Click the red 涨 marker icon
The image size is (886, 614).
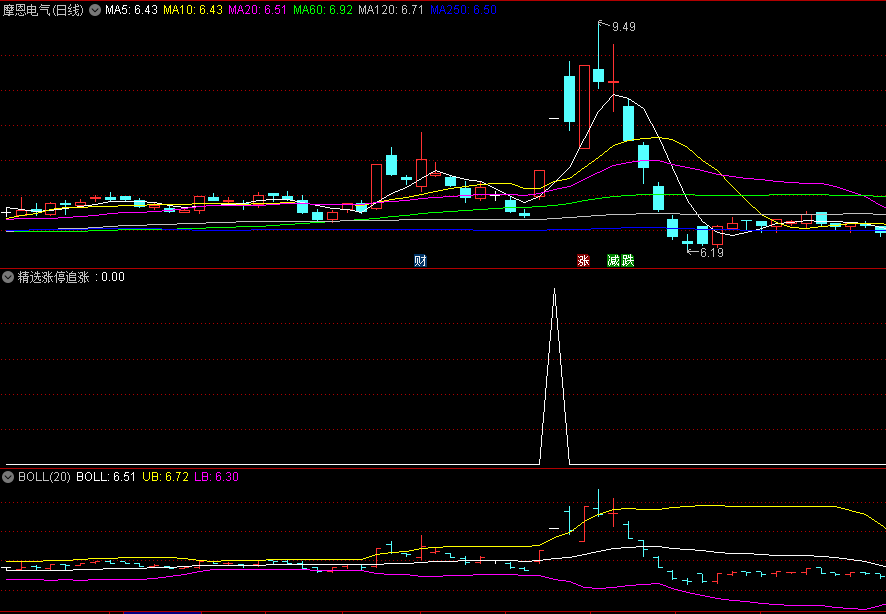coord(583,260)
